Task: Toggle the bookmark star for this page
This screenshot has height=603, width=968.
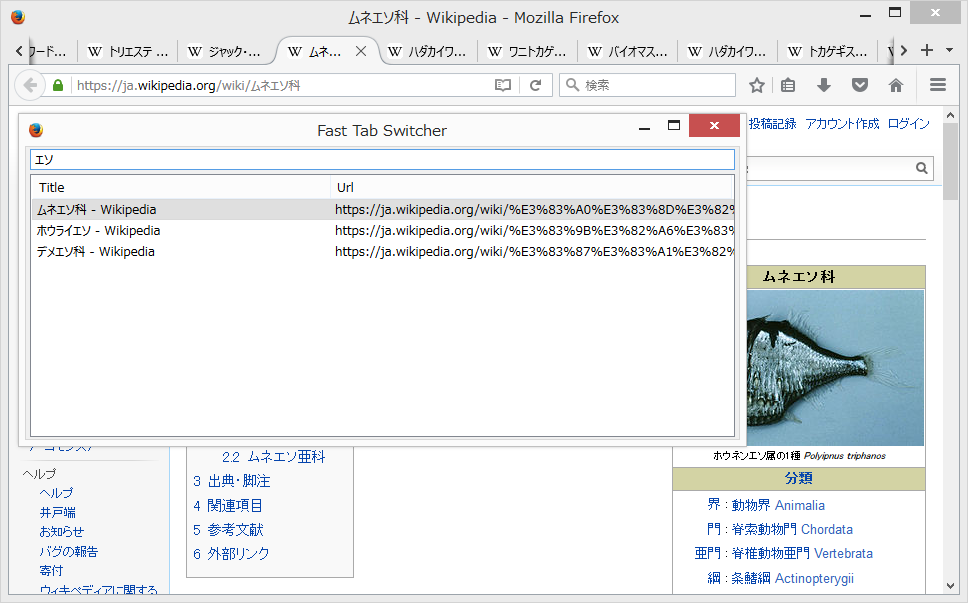Action: 757,85
